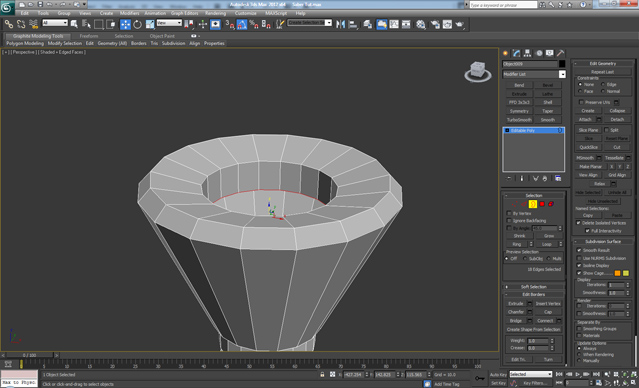
Task: Click the Bridge button
Action: coord(516,321)
